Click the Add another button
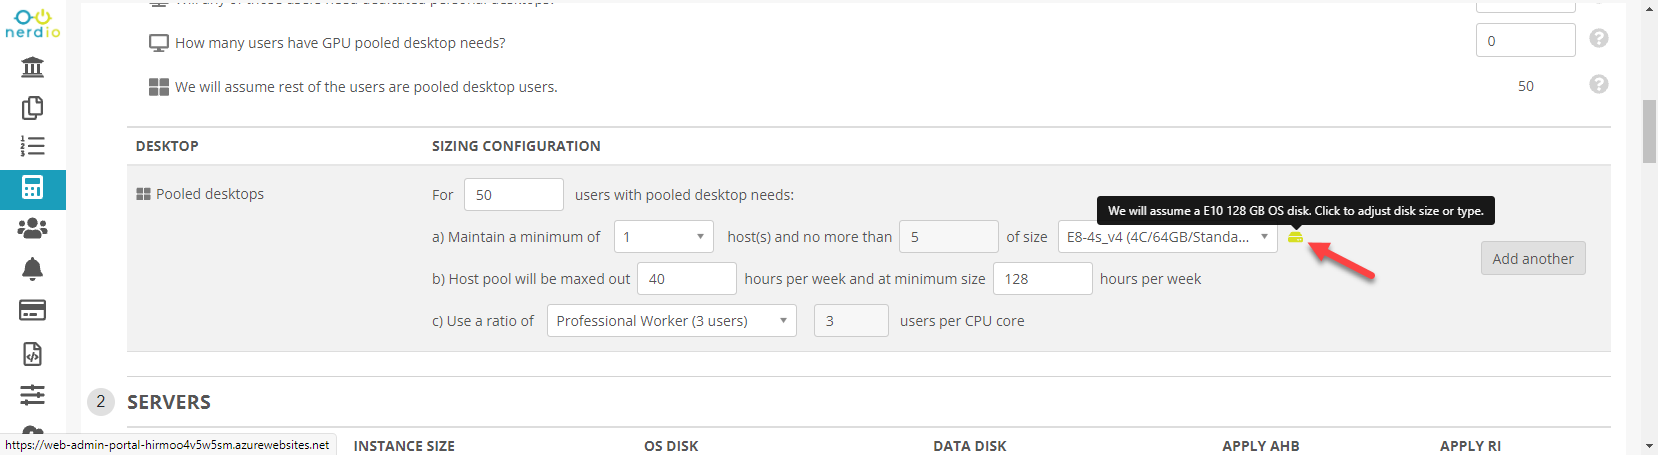 (1532, 259)
